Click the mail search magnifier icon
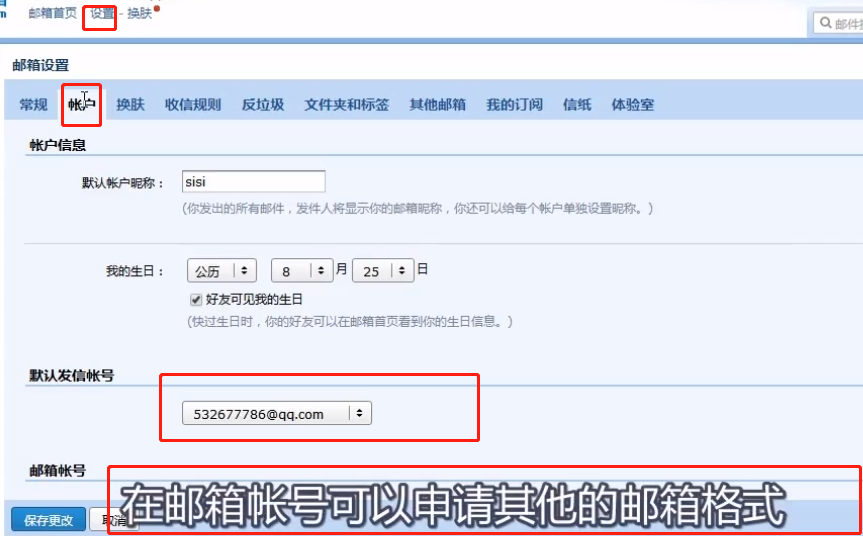Image resolution: width=863 pixels, height=536 pixels. (825, 23)
